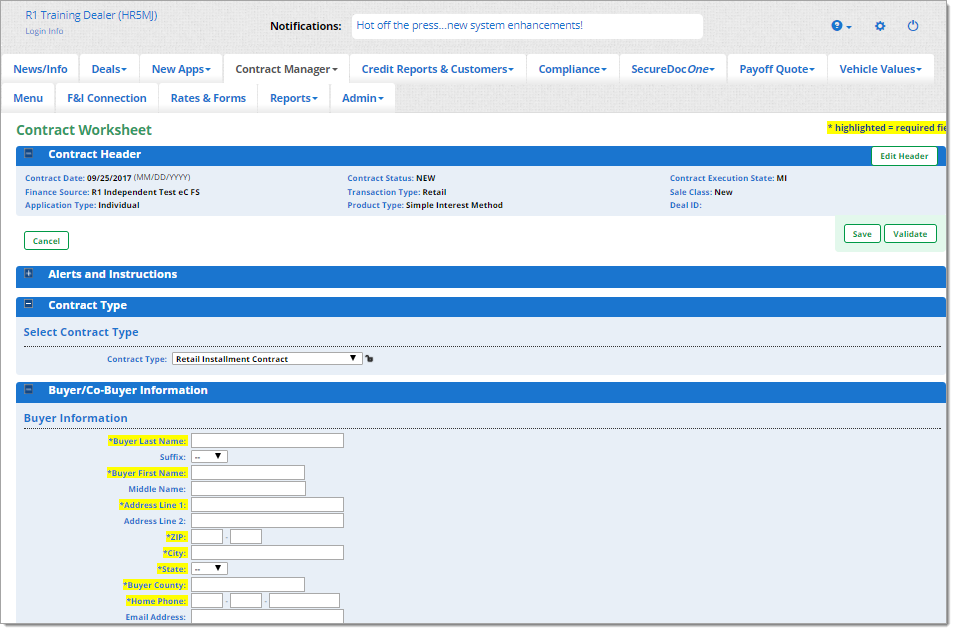Click the Home Phone last digits field

(304, 601)
